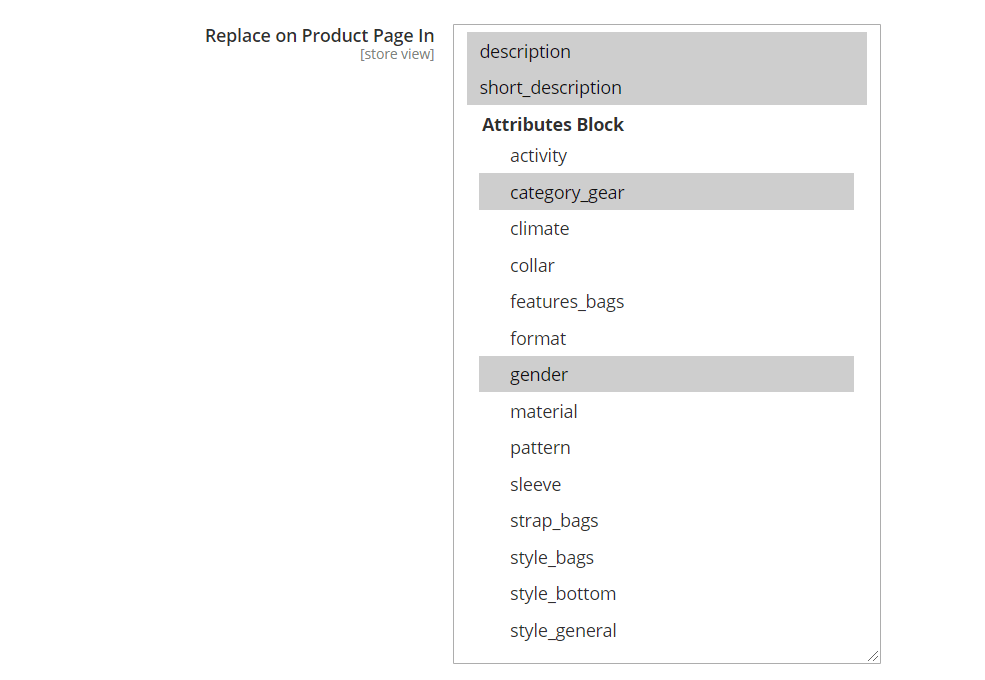This screenshot has width=985, height=680.
Task: Click the highlighted gender option
Action: pos(539,375)
